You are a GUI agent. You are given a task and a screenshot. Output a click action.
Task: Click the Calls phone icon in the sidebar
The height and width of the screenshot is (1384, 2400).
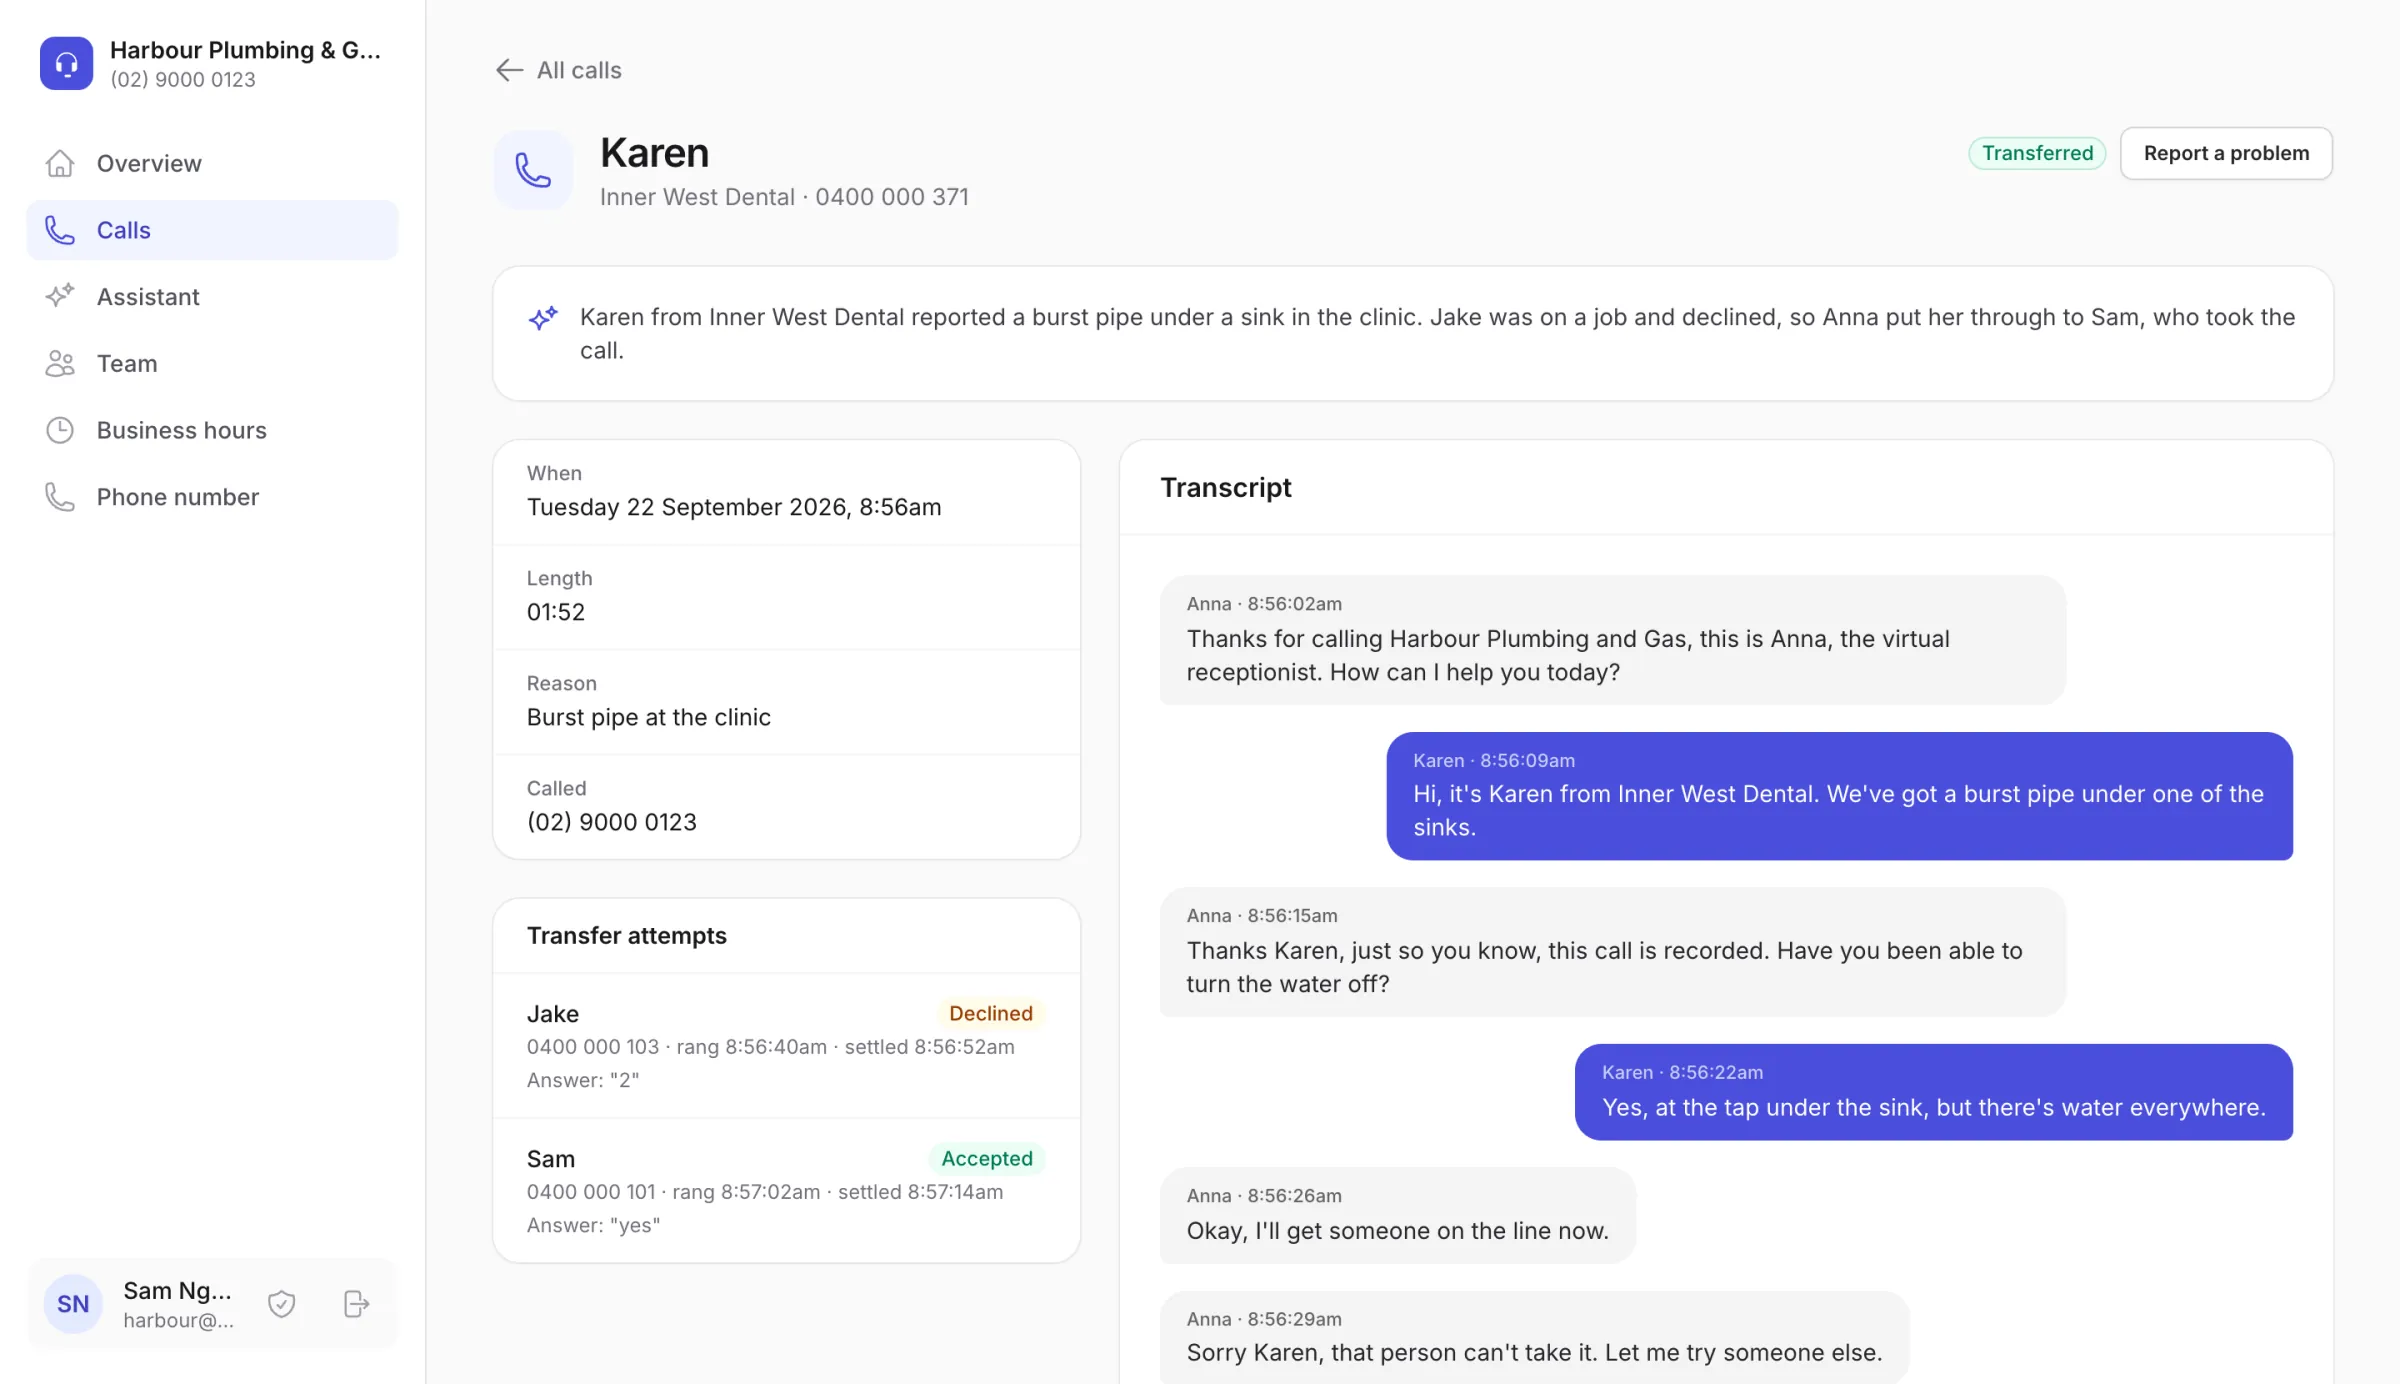pos(60,230)
